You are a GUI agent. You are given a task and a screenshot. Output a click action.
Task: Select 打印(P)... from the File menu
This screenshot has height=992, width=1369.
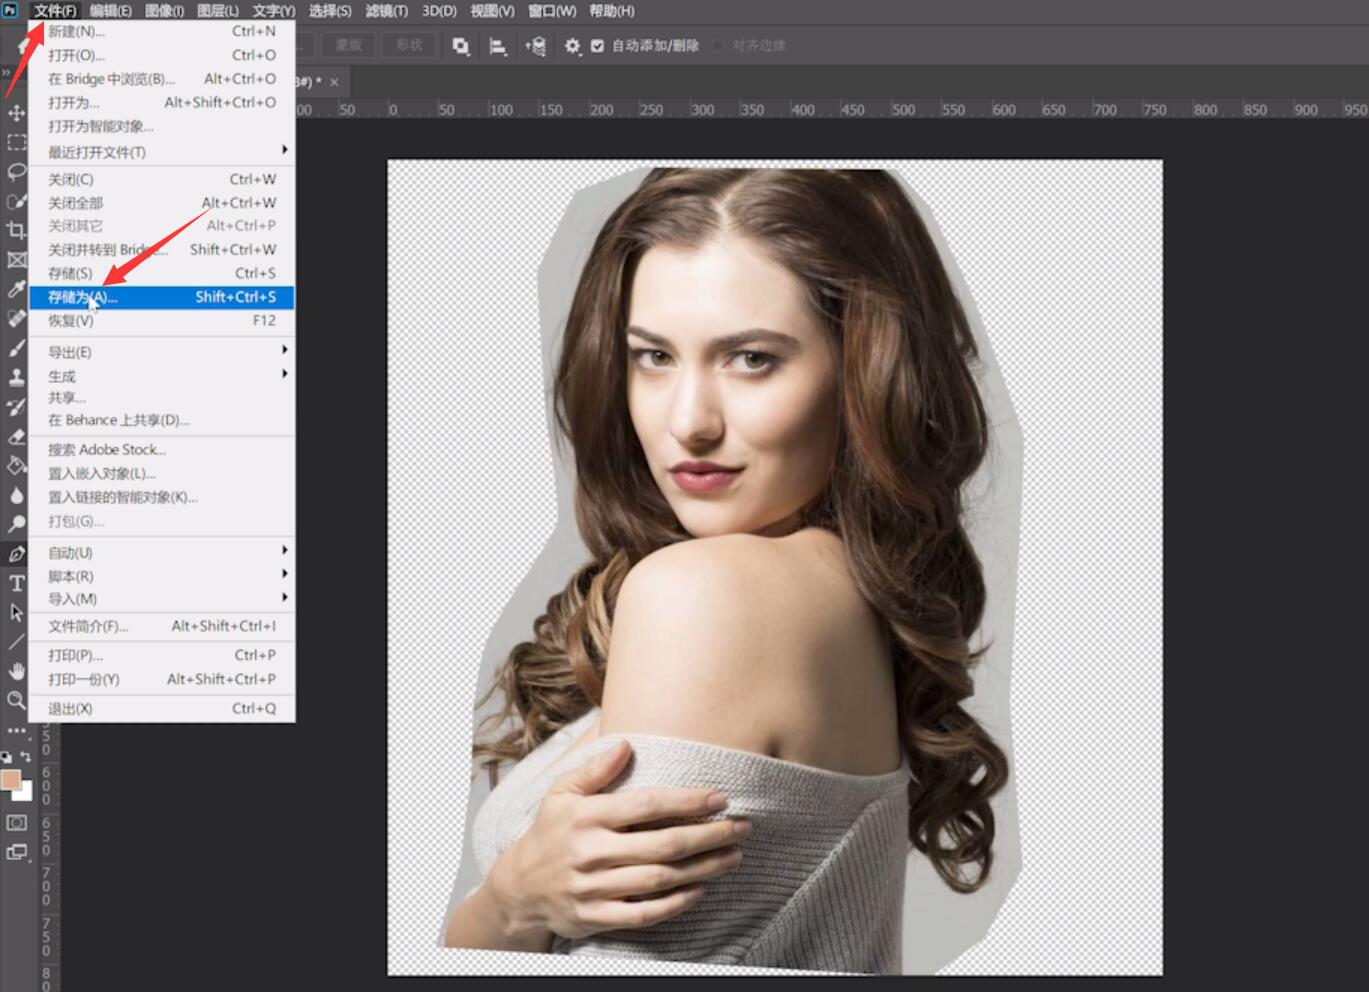[x=161, y=655]
